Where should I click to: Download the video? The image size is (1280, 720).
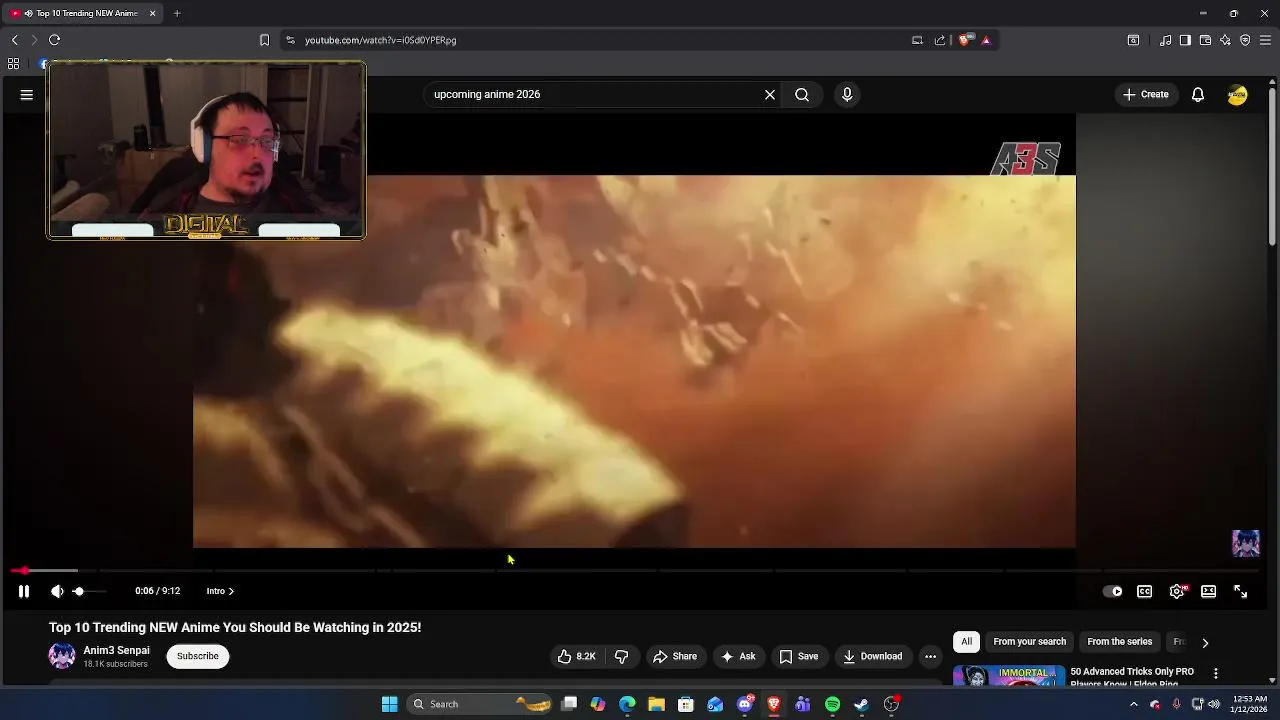pyautogui.click(x=873, y=656)
